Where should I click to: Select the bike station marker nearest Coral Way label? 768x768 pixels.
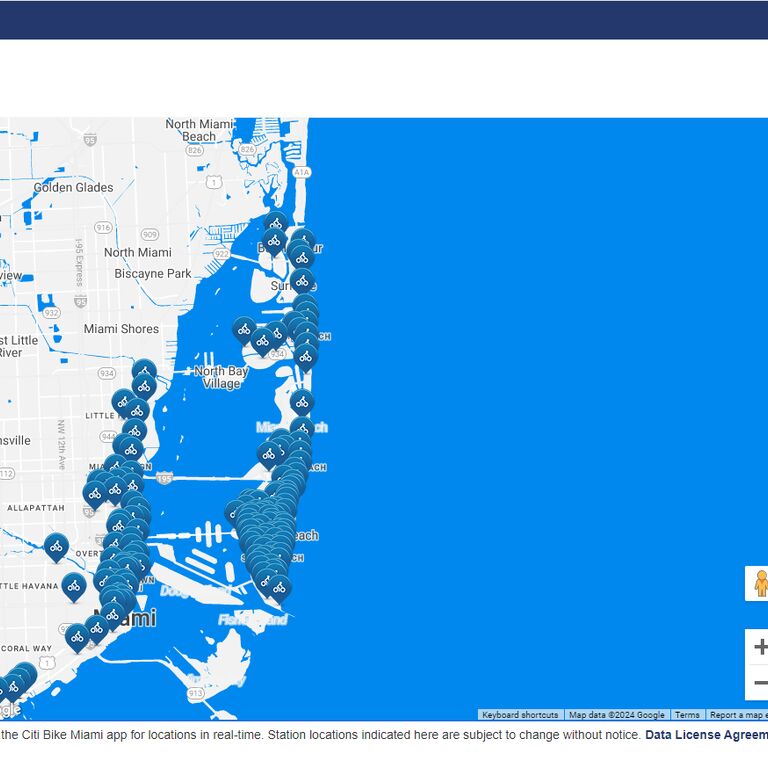click(x=77, y=637)
